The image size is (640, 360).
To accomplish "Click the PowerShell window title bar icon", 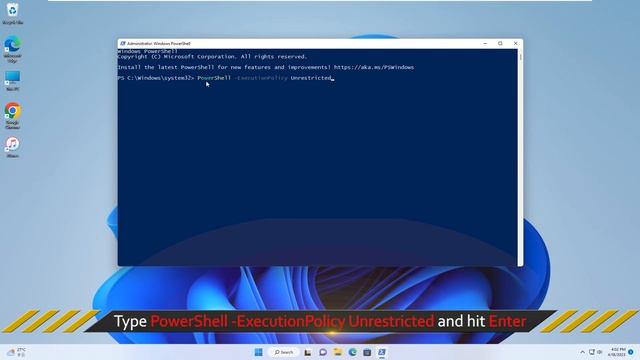I will (122, 43).
